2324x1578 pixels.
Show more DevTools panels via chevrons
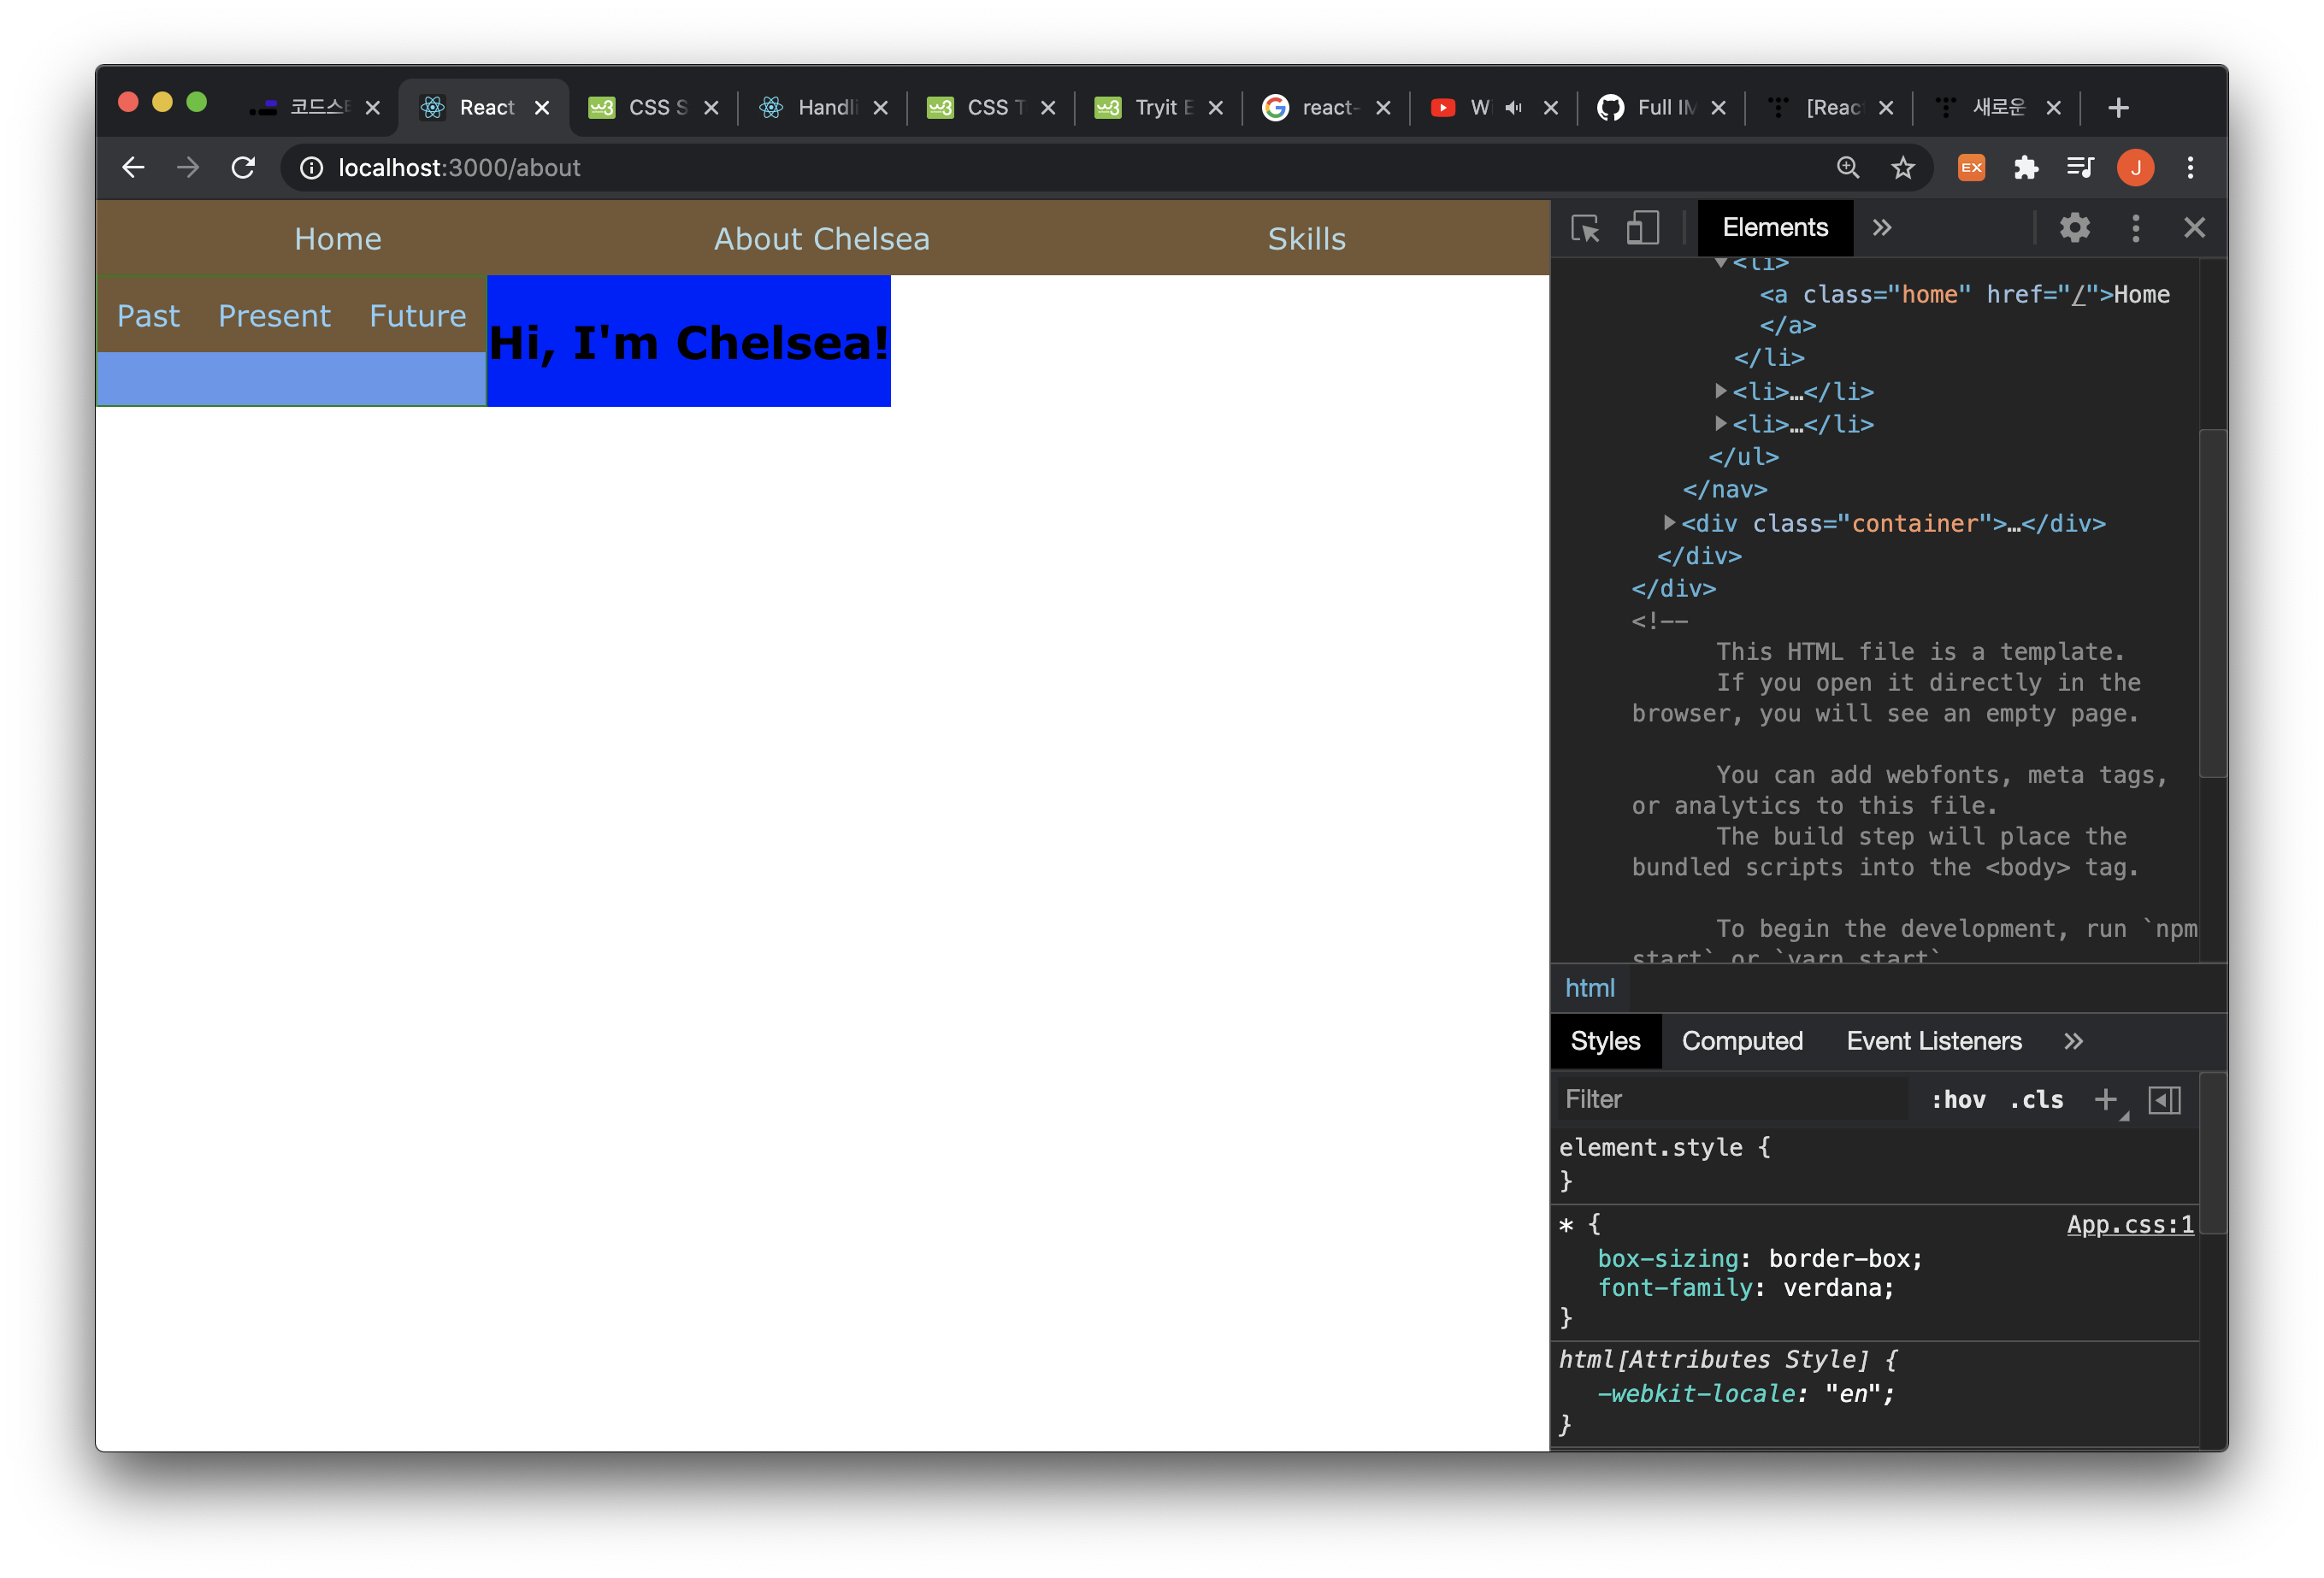coord(1882,229)
